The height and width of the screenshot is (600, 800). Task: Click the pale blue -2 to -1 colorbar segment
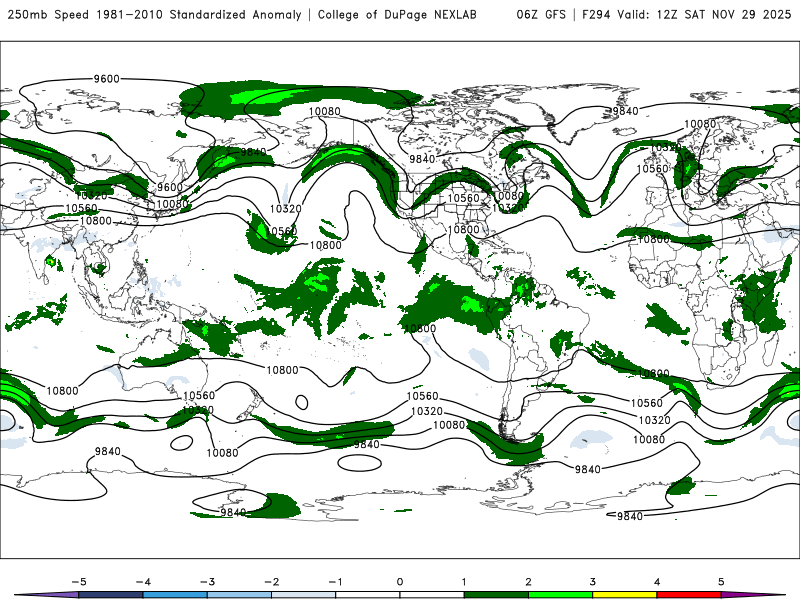point(304,595)
